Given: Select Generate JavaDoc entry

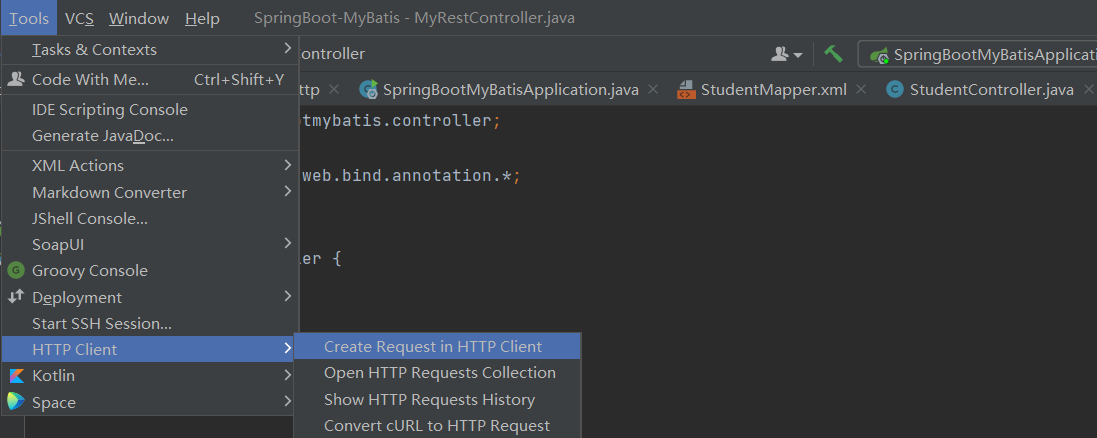Looking at the screenshot, I should (x=150, y=136).
